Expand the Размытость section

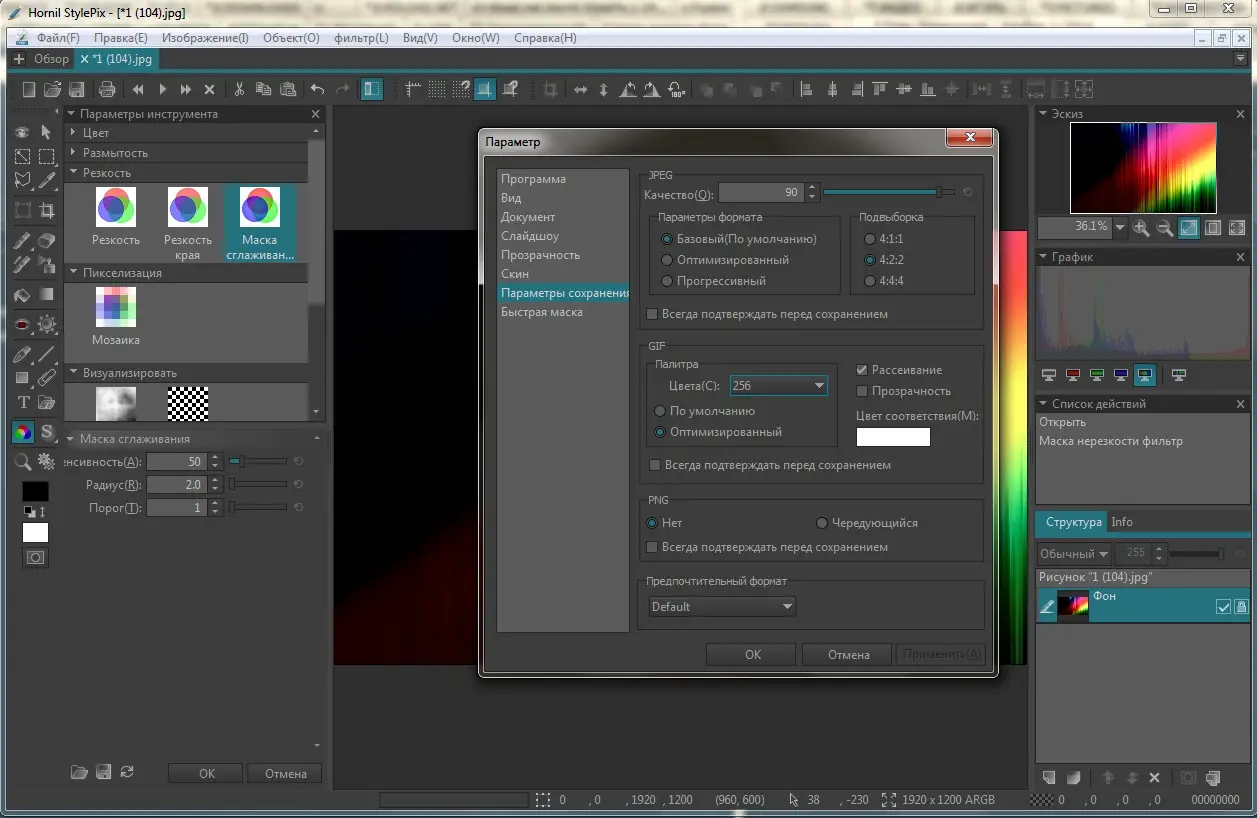(115, 153)
